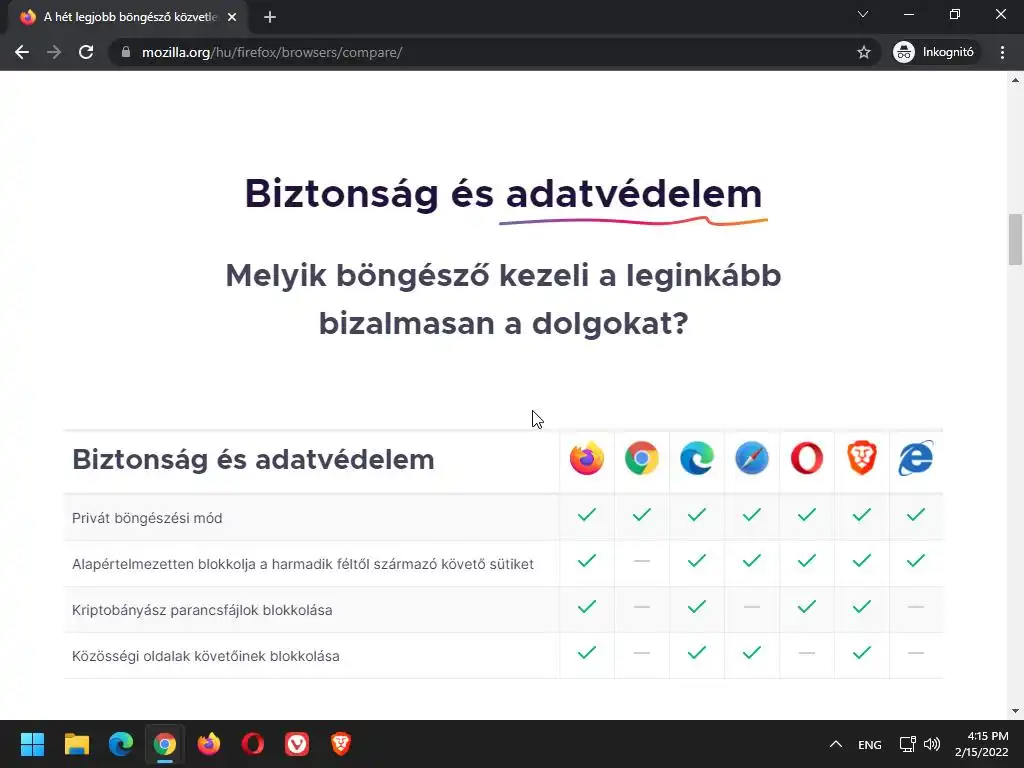Click the address bar URL mozilla.org
Image resolution: width=1024 pixels, height=768 pixels.
click(x=272, y=52)
